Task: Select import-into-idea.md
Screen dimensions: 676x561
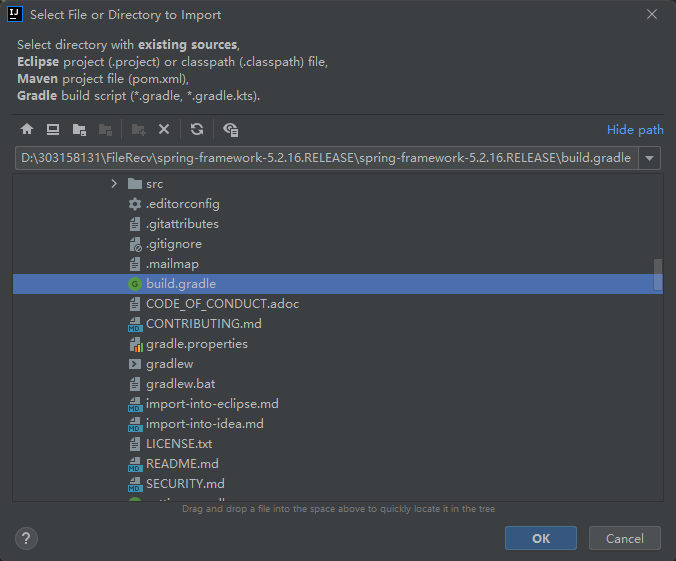Action: (x=338, y=424)
